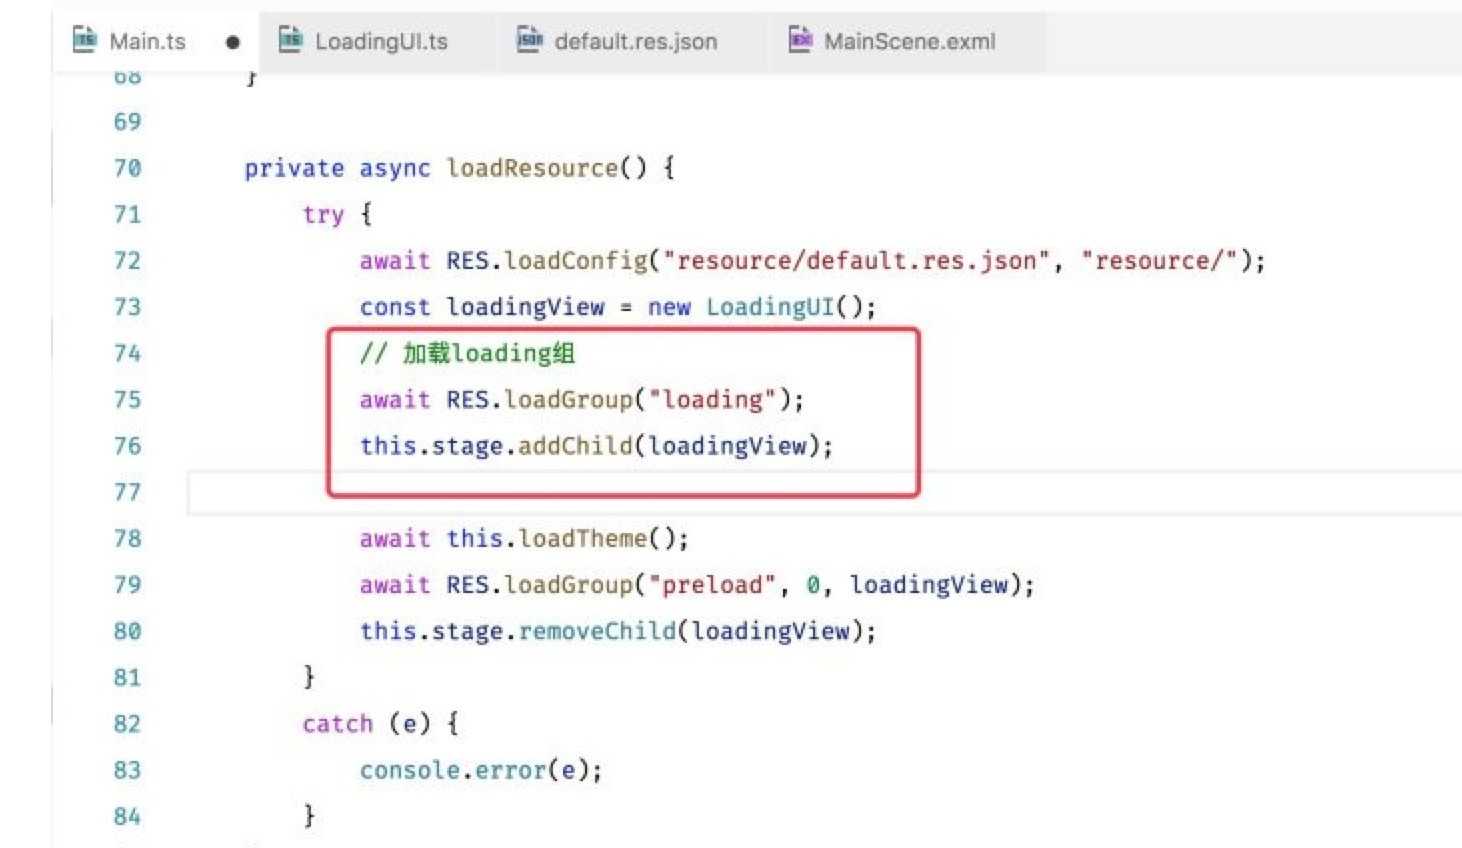Image resolution: width=1462 pixels, height=848 pixels.
Task: Click LoadingUI class name on line 73
Action: (x=770, y=307)
